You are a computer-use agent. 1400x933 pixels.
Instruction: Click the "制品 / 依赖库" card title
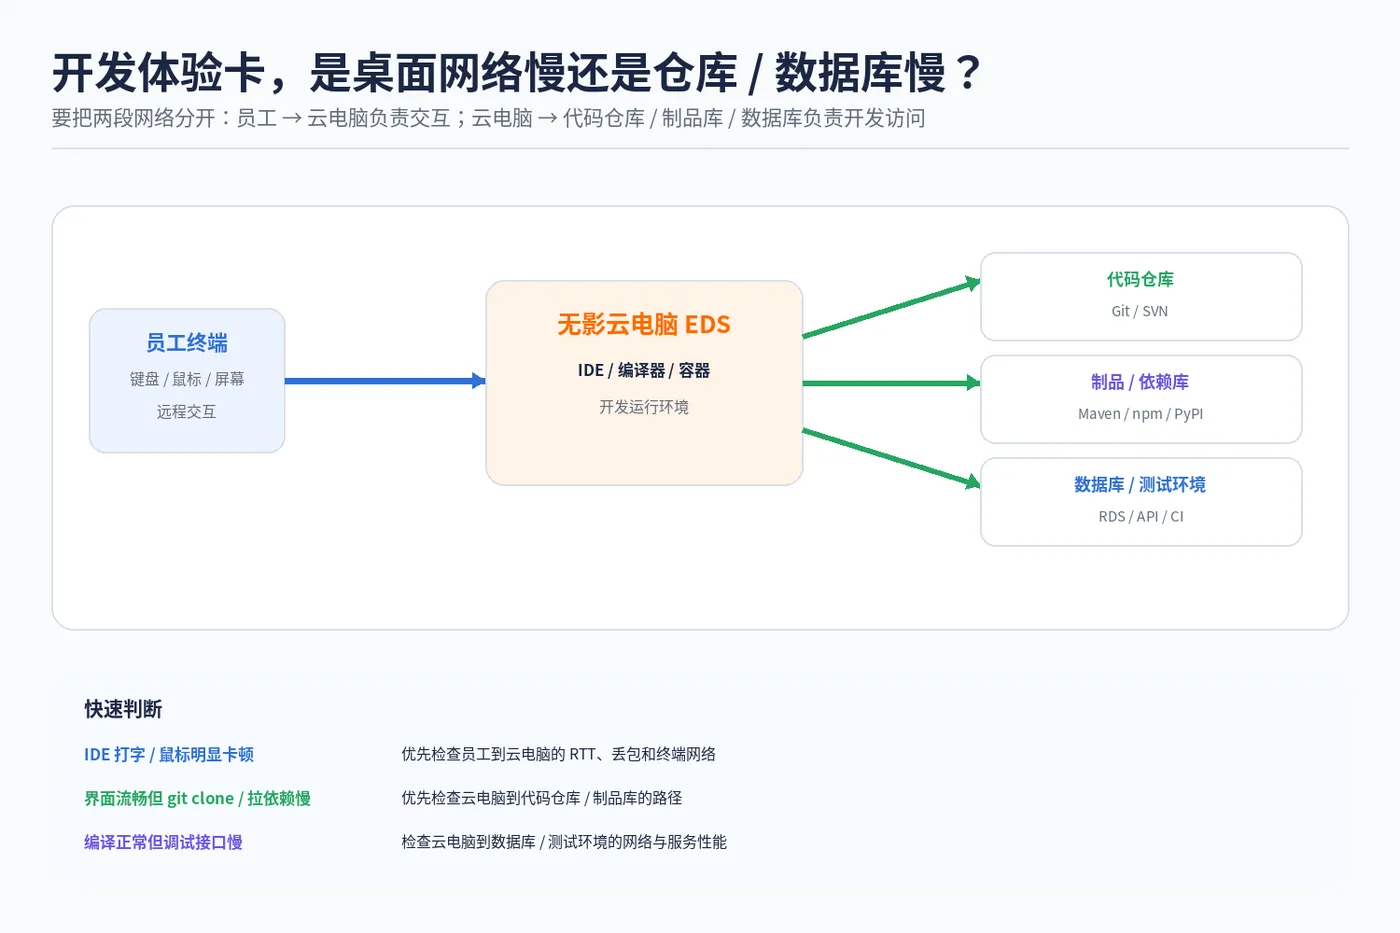[x=1141, y=382]
